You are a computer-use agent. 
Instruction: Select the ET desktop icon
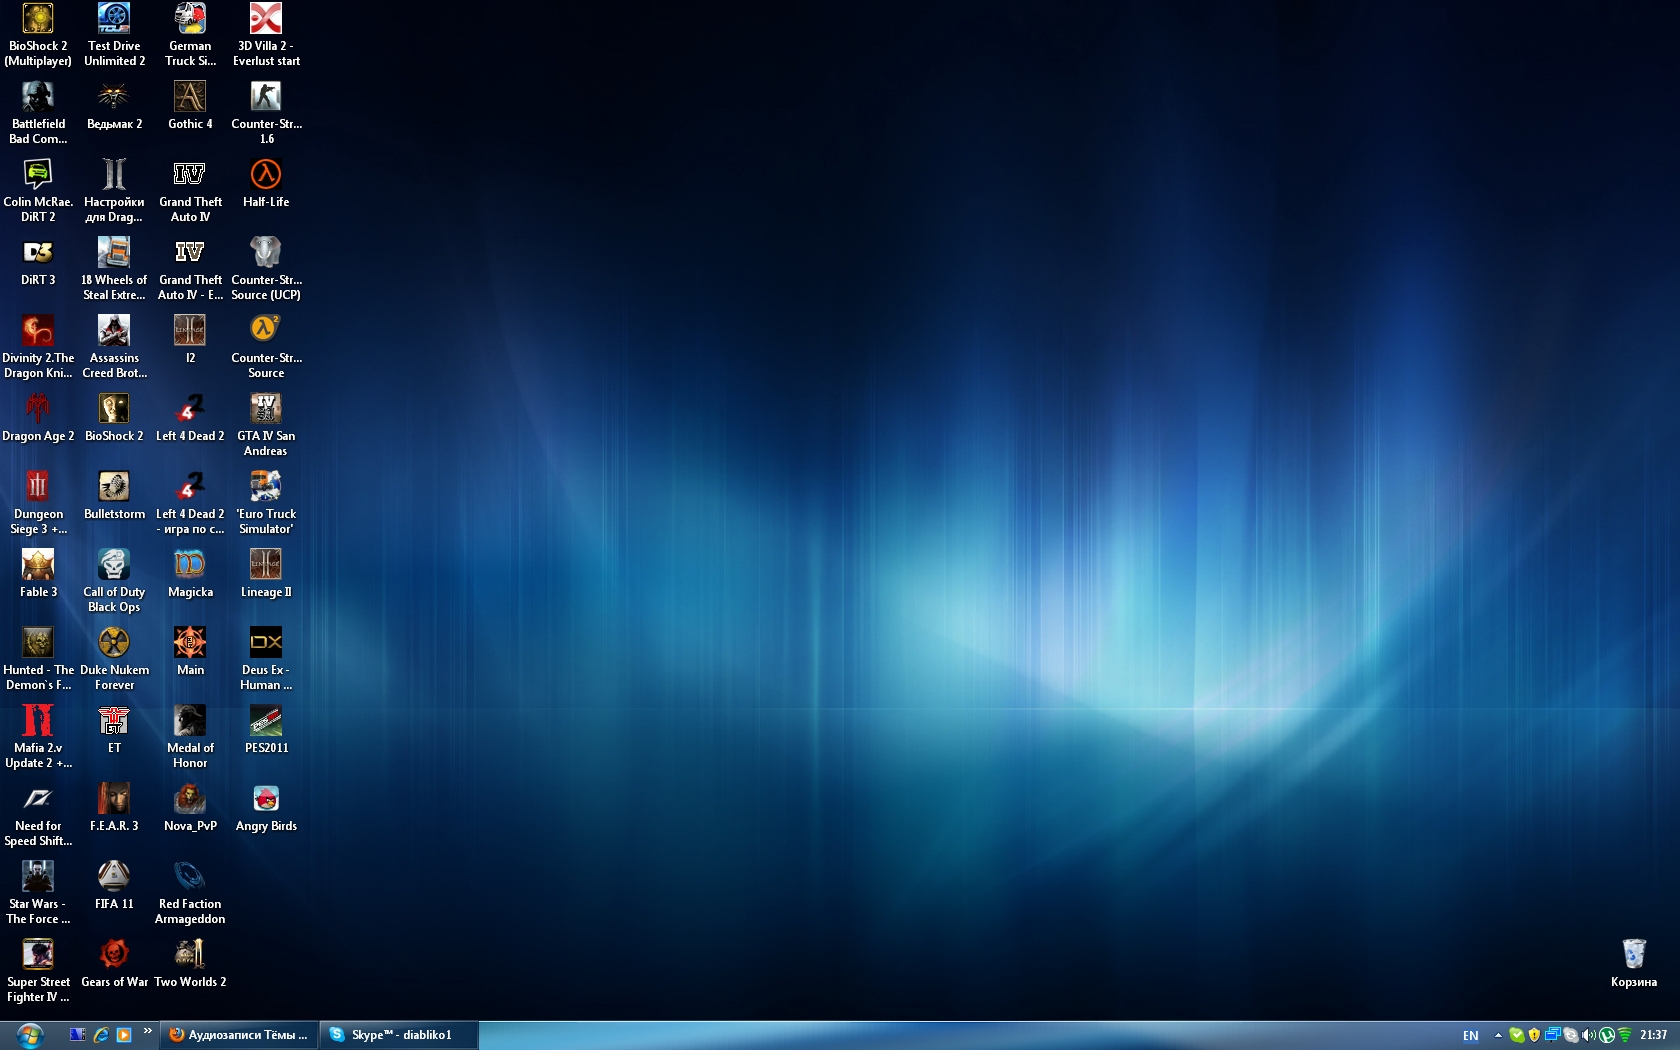pyautogui.click(x=114, y=730)
